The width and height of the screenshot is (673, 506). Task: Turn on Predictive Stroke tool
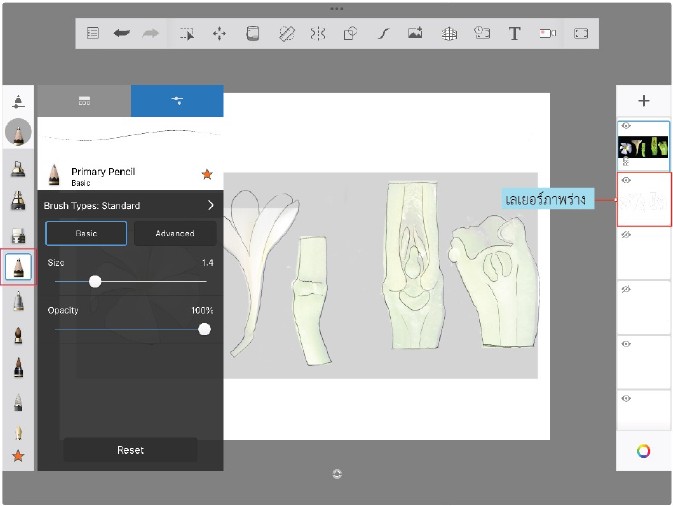[x=383, y=33]
